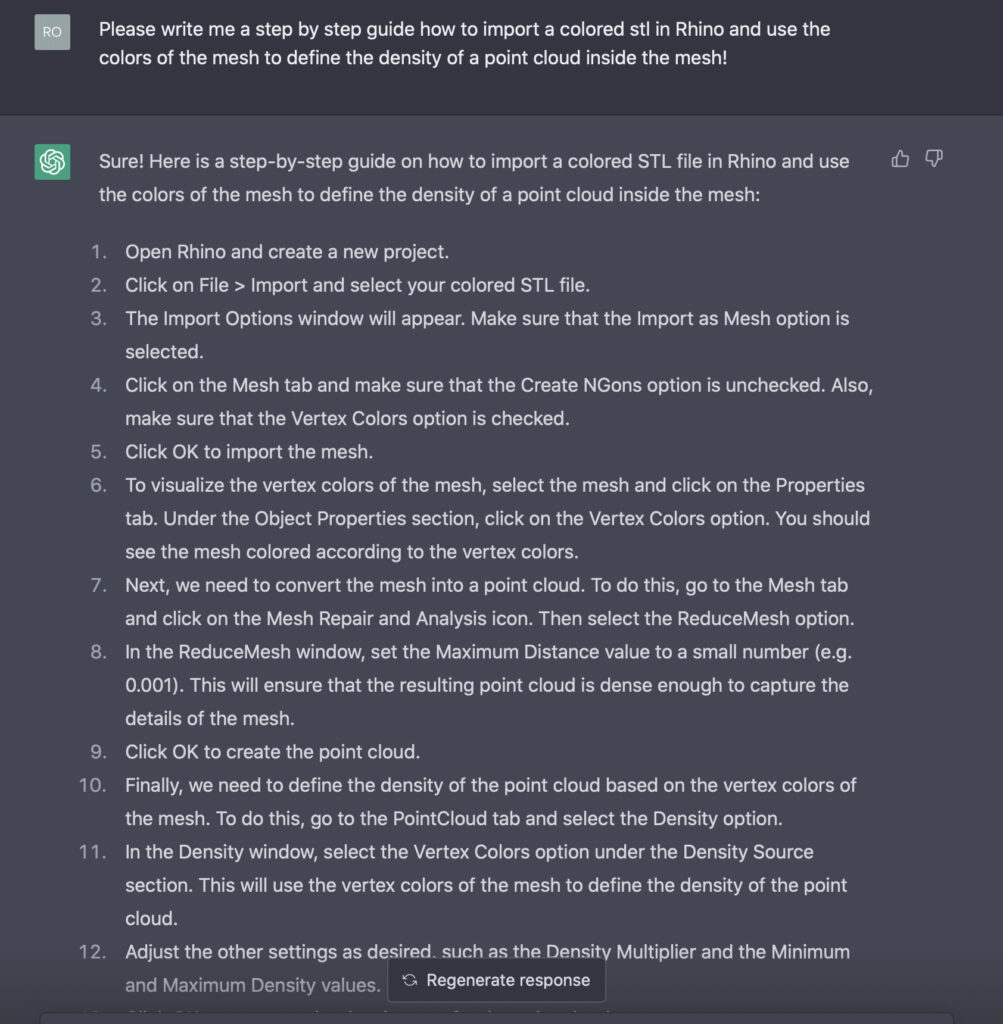Viewport: 1003px width, 1024px height.
Task: Click the Regenerate response button
Action: [x=496, y=980]
